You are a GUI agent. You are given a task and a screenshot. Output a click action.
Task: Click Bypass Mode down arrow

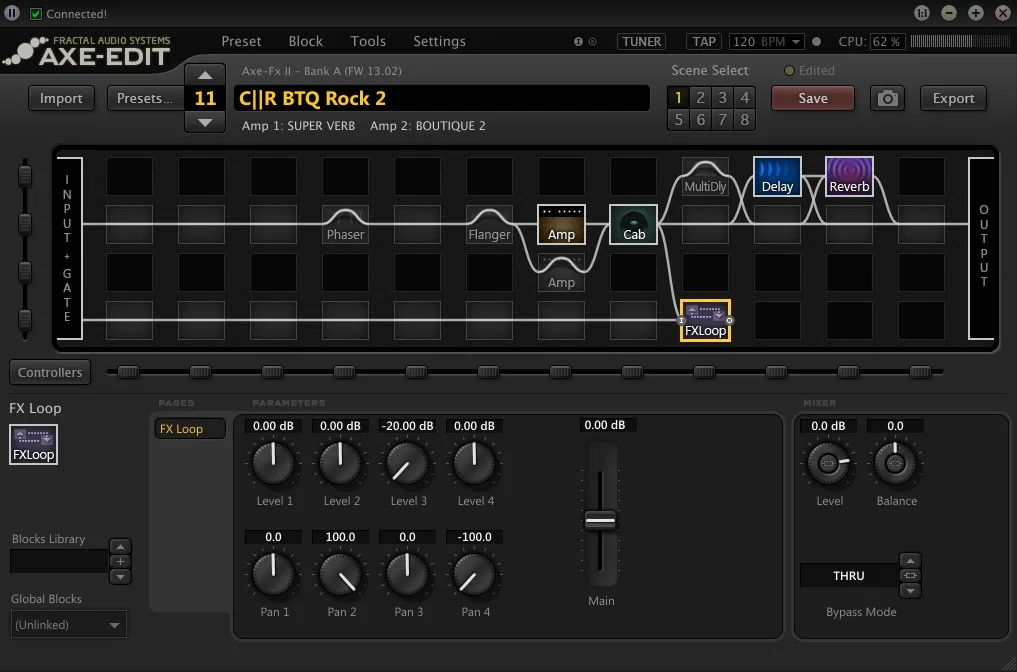[910, 590]
